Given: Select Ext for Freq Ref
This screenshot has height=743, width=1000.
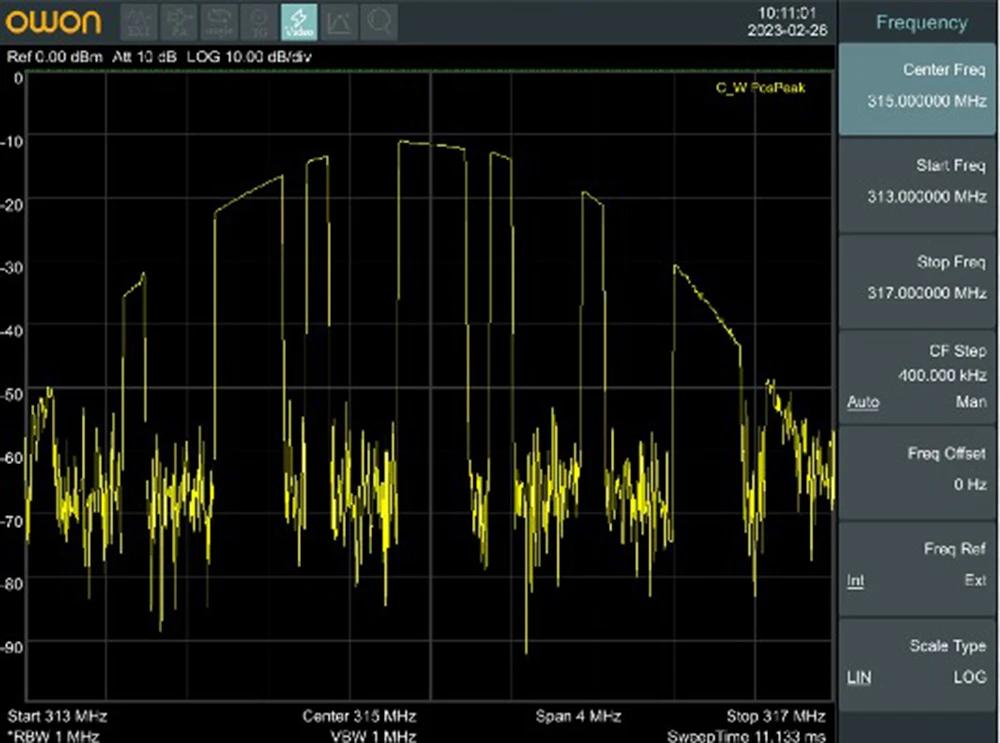Looking at the screenshot, I should coord(974,580).
